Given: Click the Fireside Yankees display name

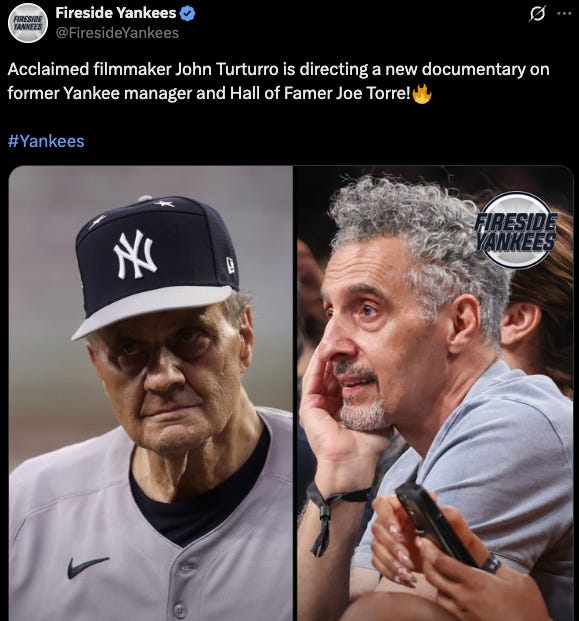Looking at the screenshot, I should pyautogui.click(x=116, y=13).
